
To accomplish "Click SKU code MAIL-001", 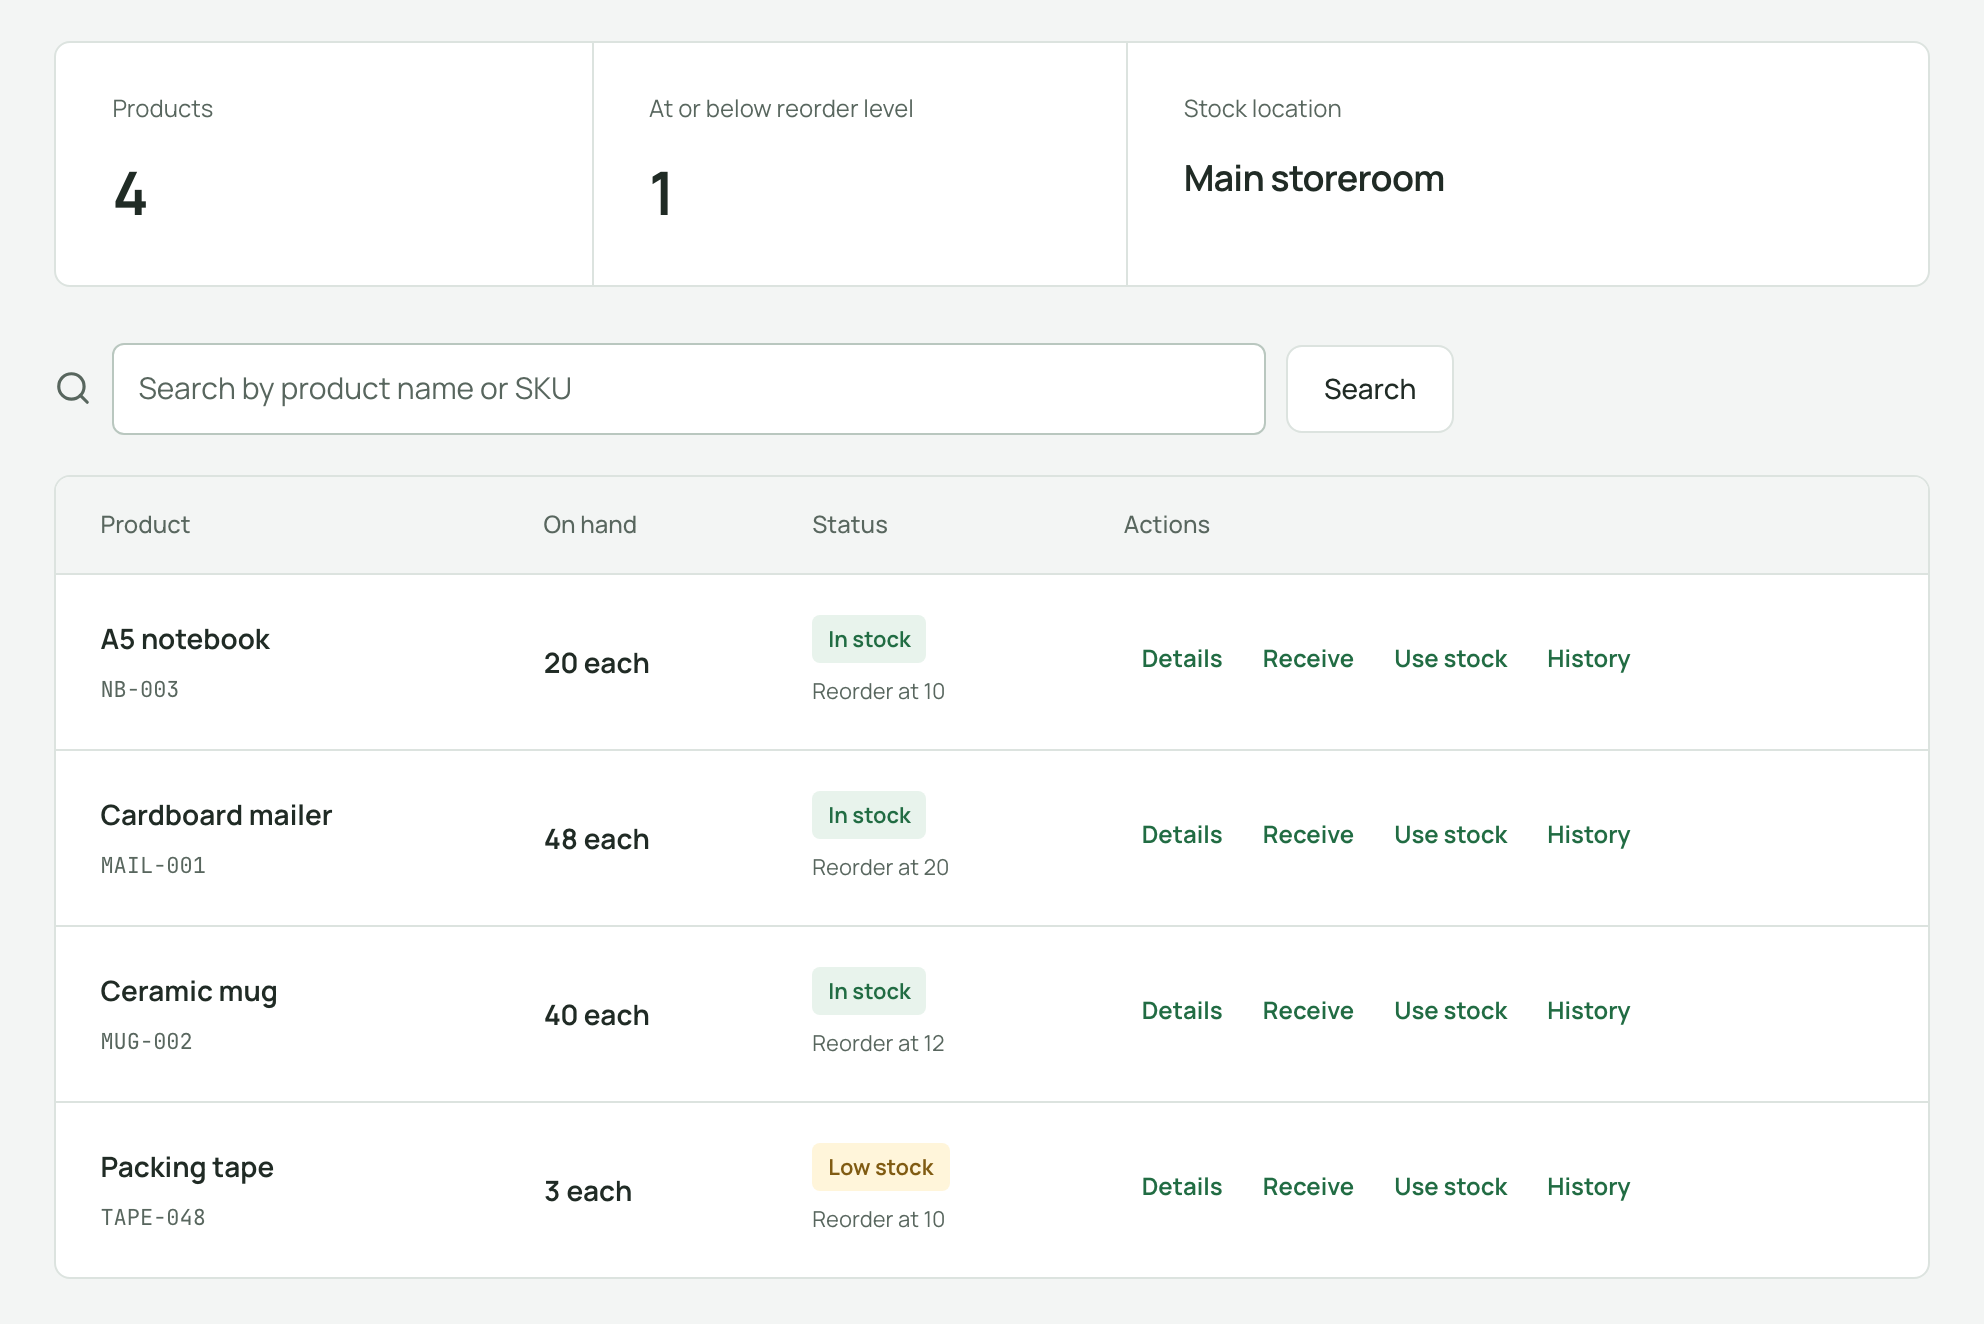I will pos(153,866).
